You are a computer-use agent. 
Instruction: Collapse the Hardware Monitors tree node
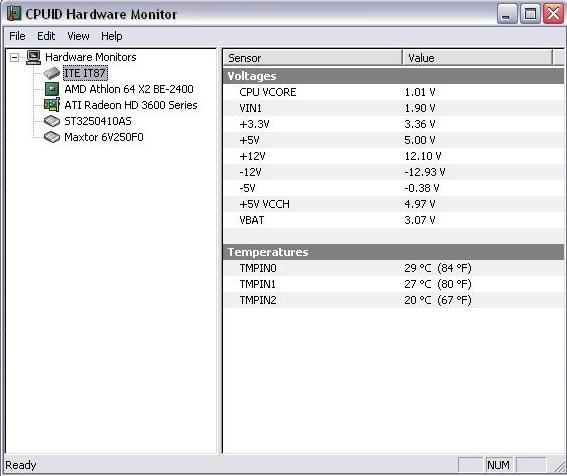(x=14, y=58)
